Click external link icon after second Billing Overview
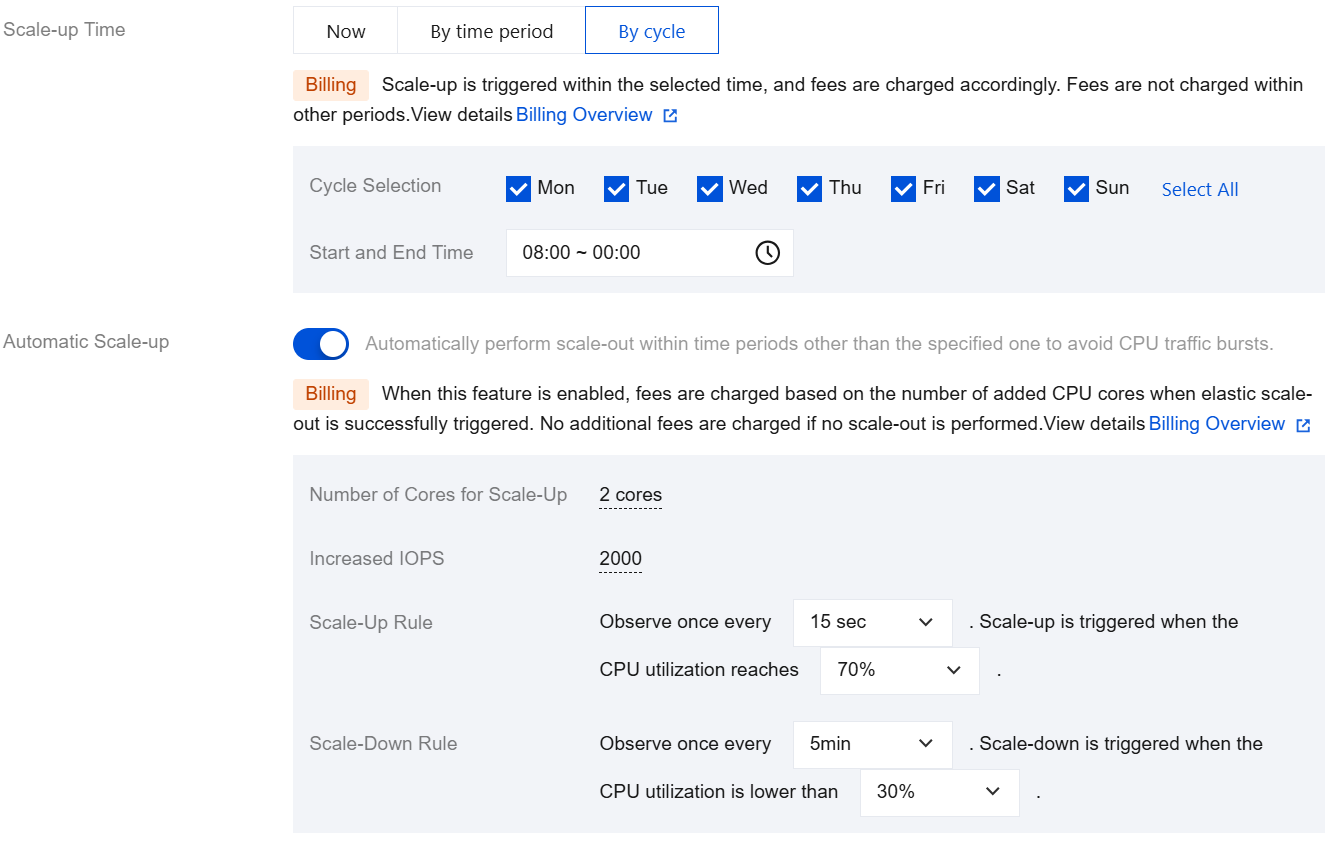The image size is (1330, 842). point(1303,425)
